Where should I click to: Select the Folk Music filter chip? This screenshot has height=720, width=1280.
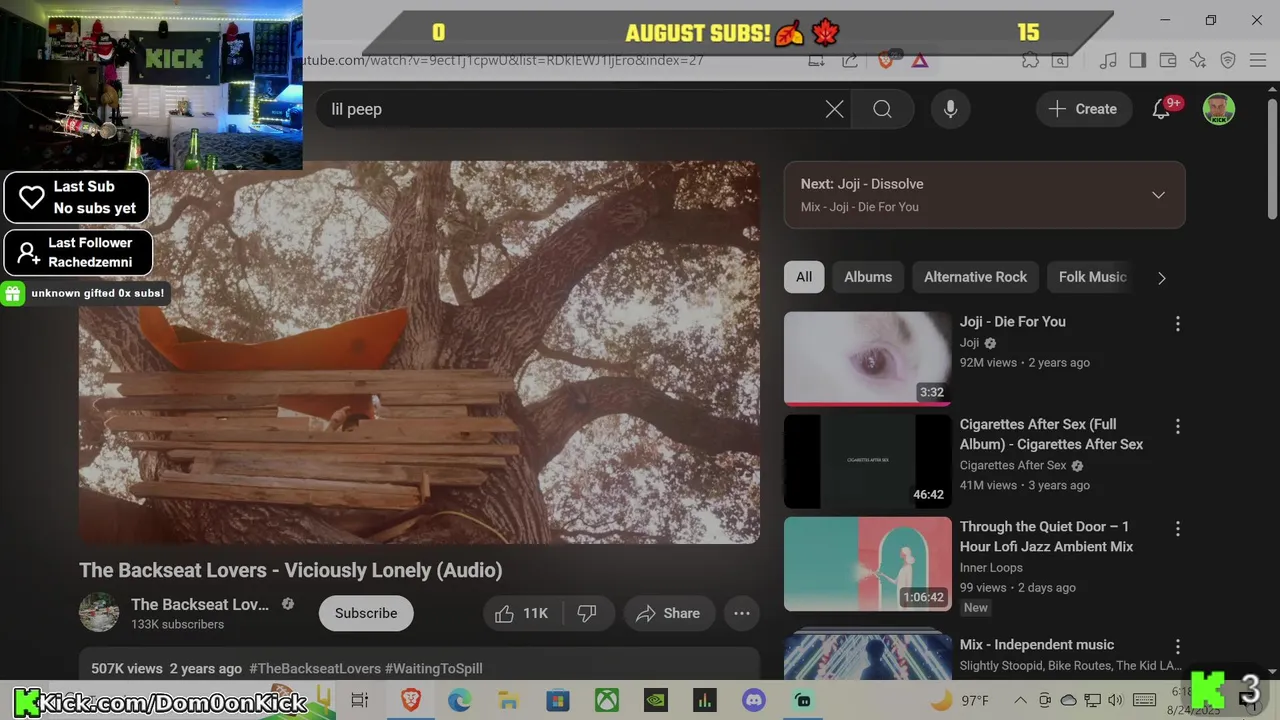[x=1092, y=277]
